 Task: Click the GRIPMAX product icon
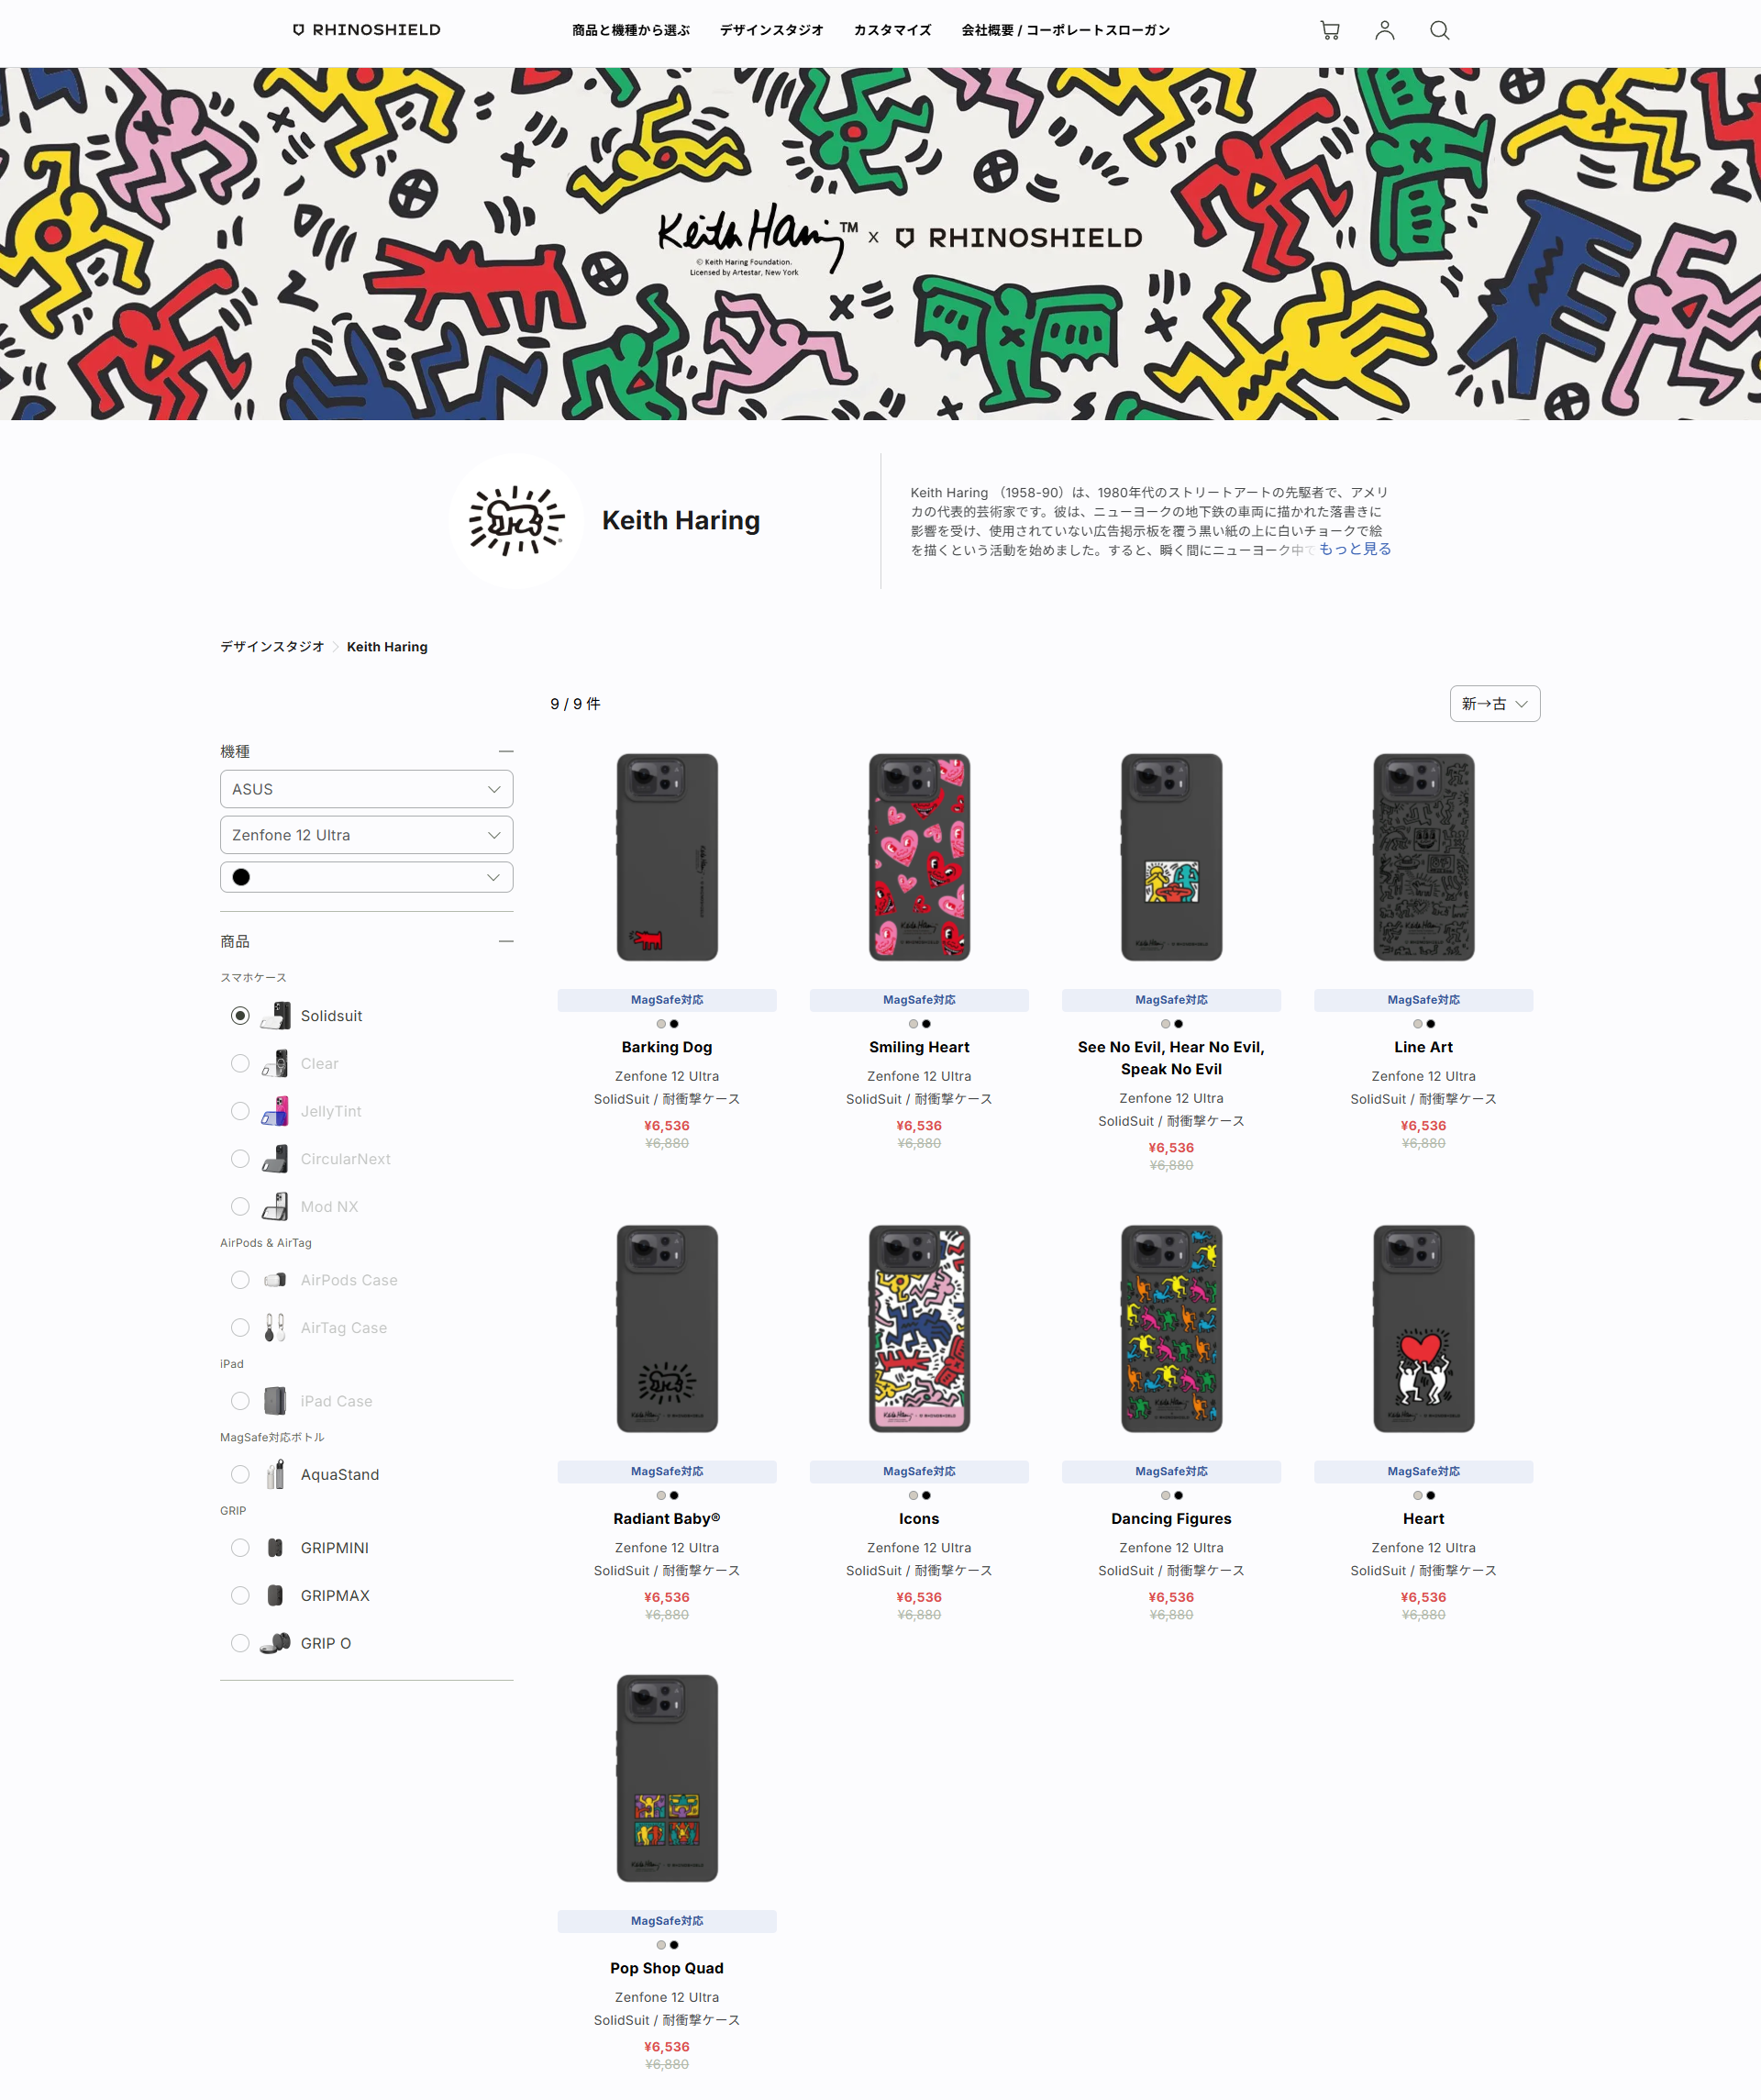[275, 1595]
